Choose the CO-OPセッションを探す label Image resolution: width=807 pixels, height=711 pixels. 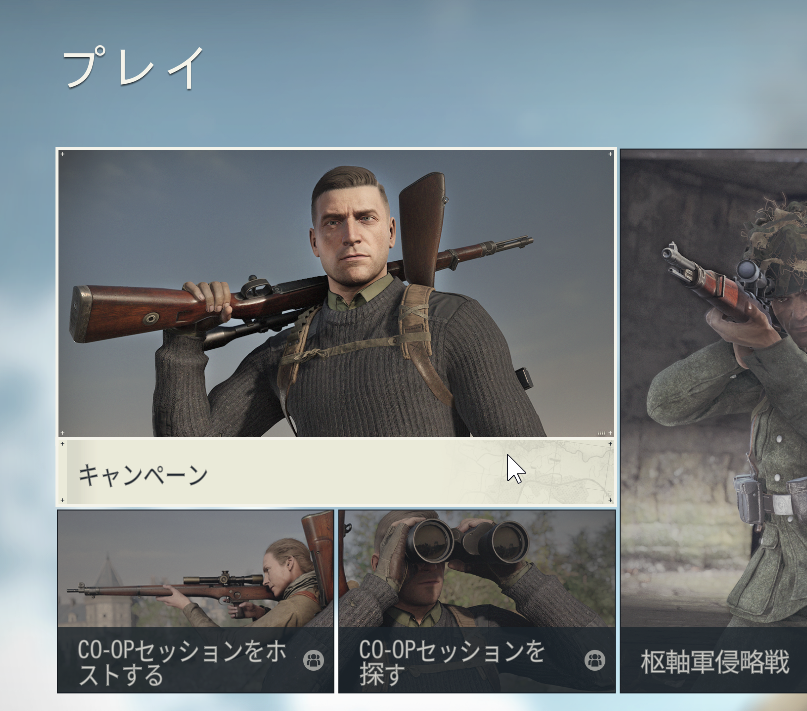451,663
